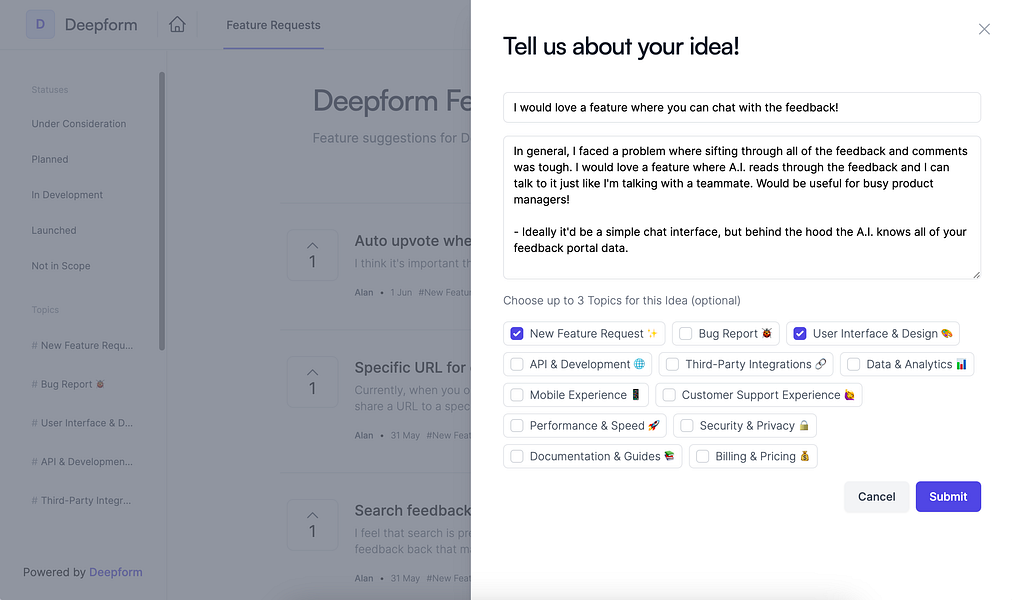Close the idea submission panel
This screenshot has height=600, width=1012.
984,29
